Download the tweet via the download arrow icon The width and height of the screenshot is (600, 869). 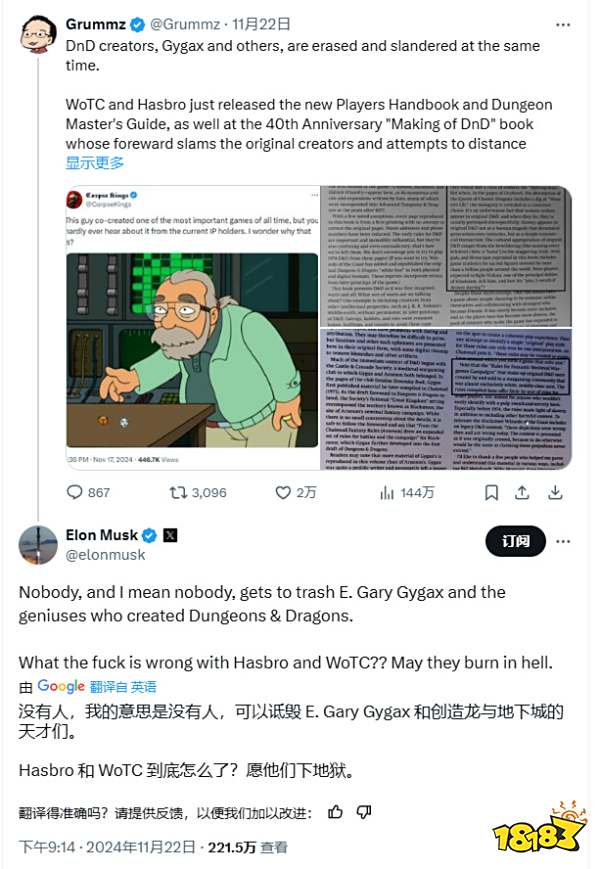pos(555,492)
